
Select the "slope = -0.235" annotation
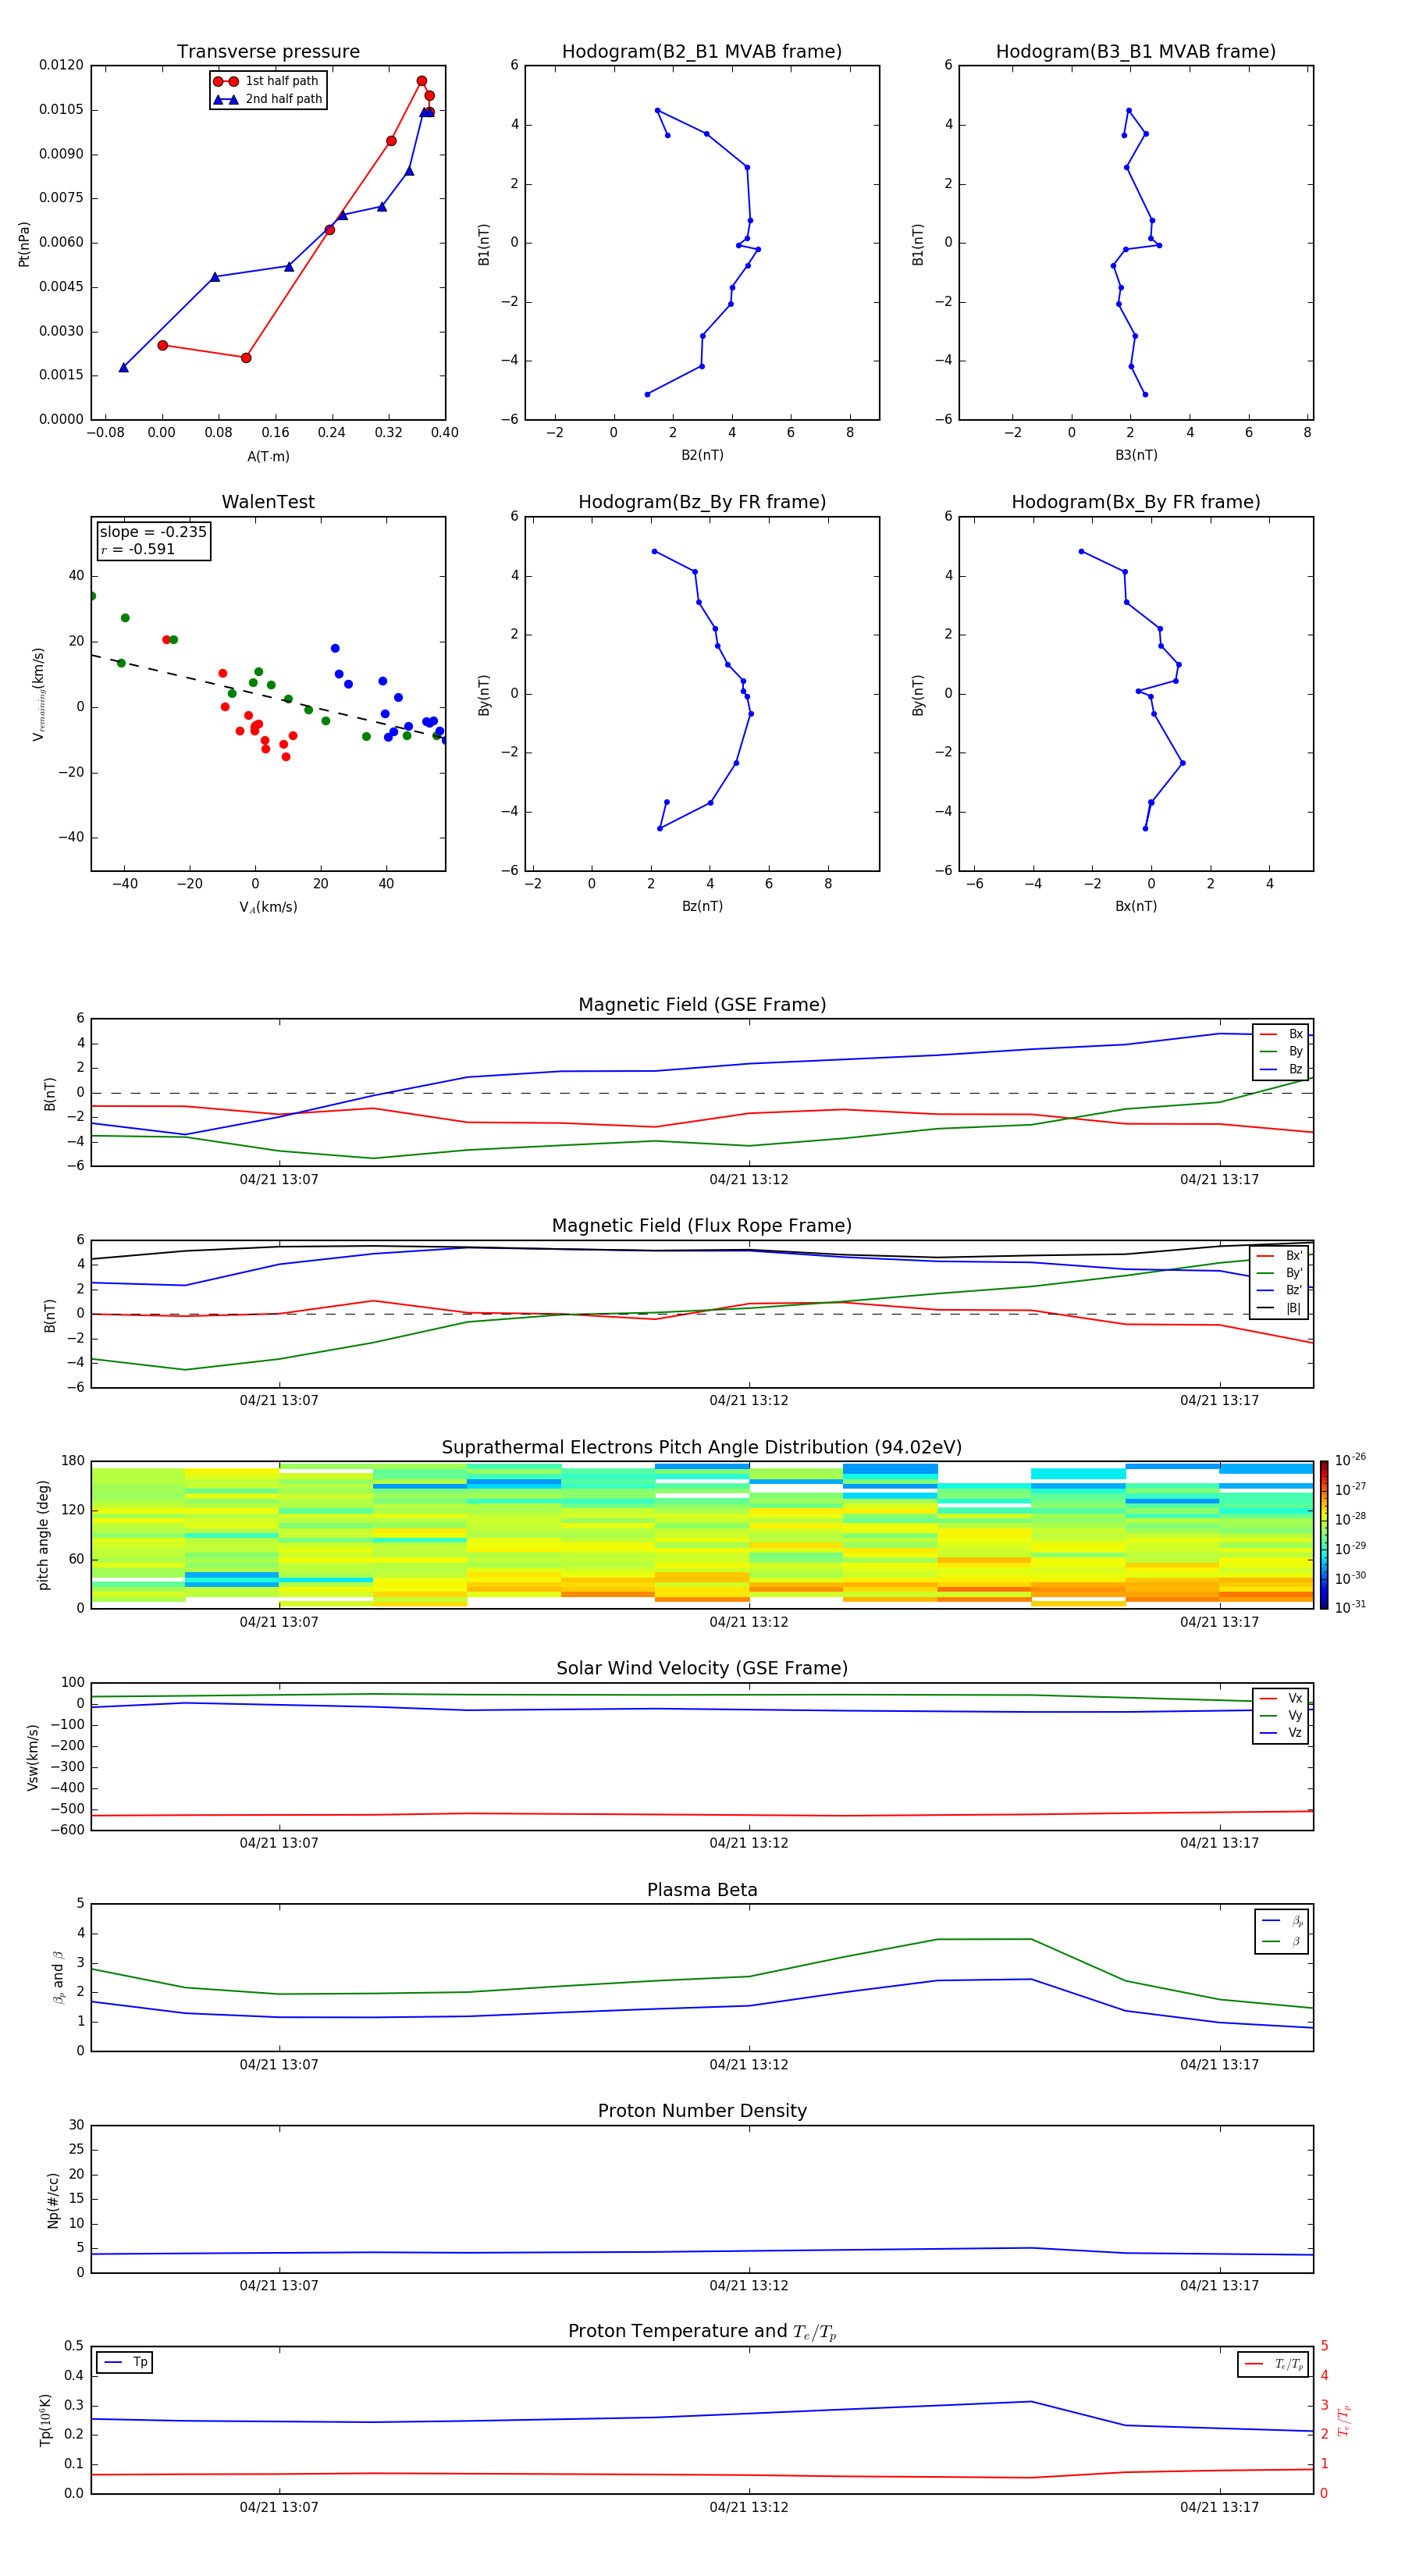(153, 532)
